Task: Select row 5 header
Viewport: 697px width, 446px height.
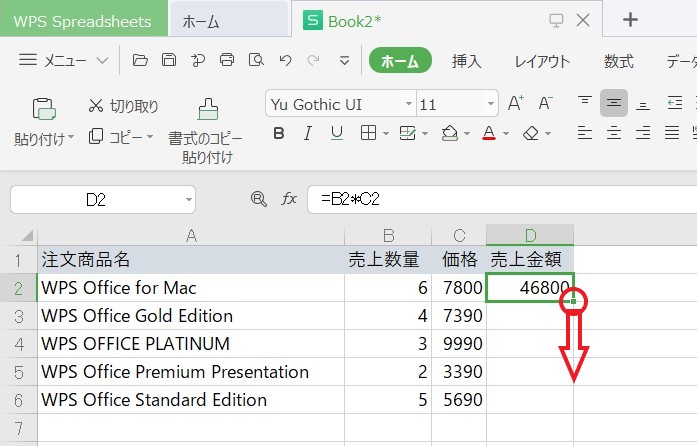Action: tap(19, 372)
